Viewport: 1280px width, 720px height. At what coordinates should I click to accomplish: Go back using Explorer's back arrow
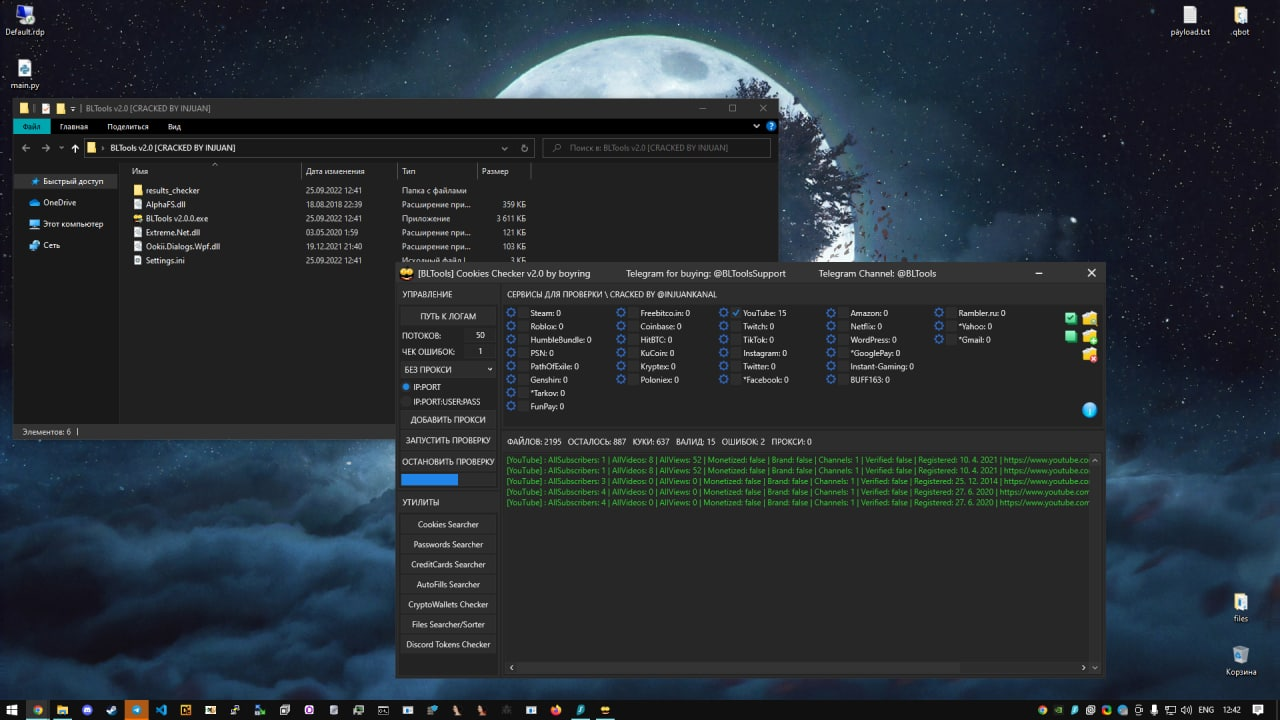click(26, 148)
